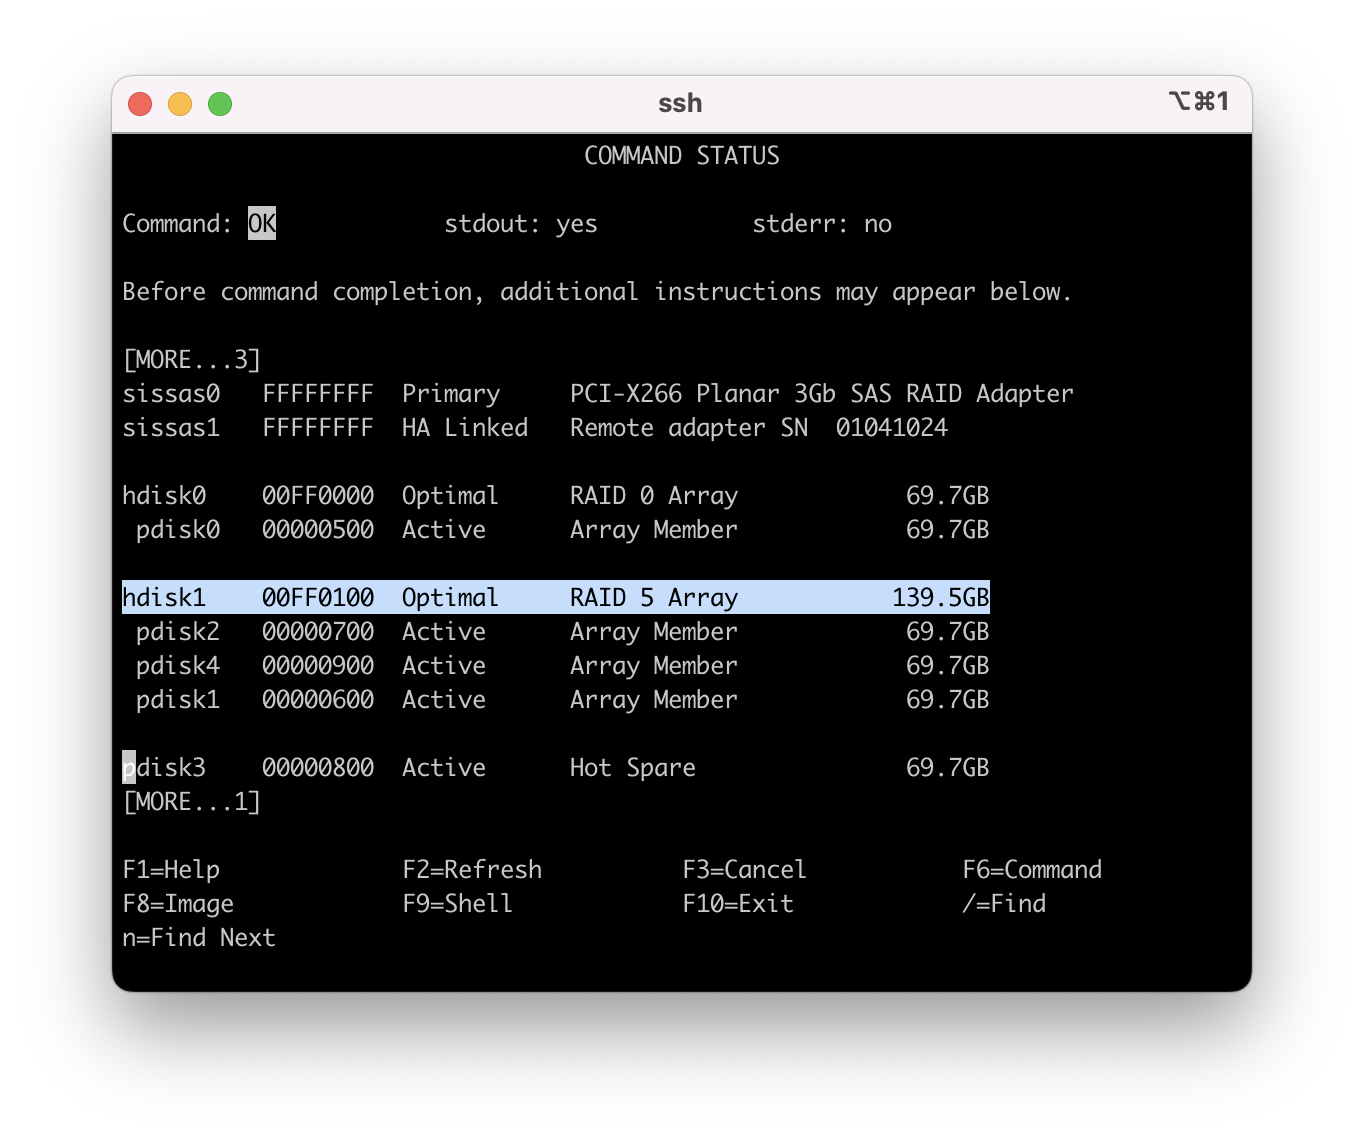Click the /=Find option
Viewport: 1364px width, 1140px height.
tap(1004, 904)
